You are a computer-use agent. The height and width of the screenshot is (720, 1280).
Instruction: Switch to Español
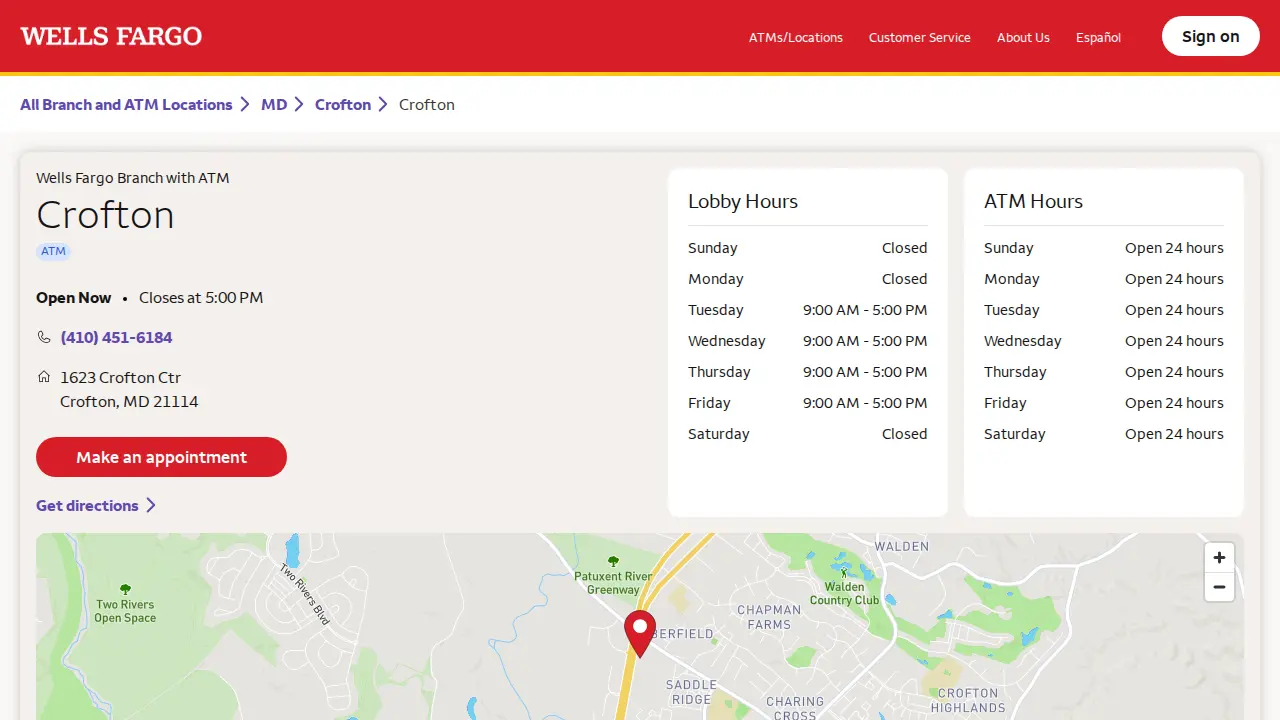[1098, 38]
